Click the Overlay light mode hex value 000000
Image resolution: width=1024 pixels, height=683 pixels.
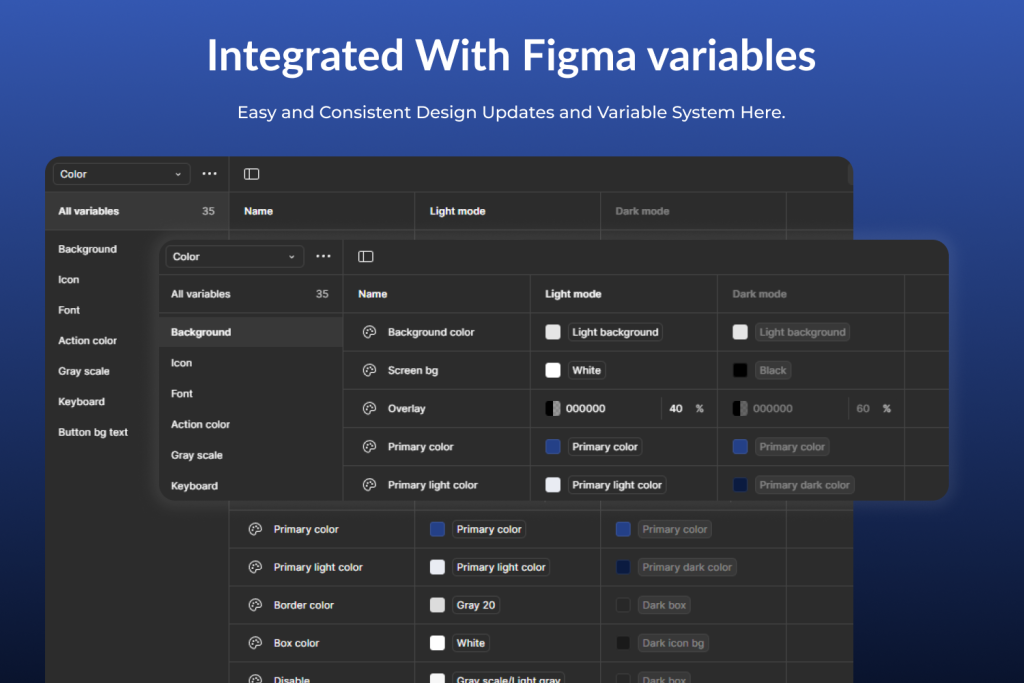tap(586, 409)
